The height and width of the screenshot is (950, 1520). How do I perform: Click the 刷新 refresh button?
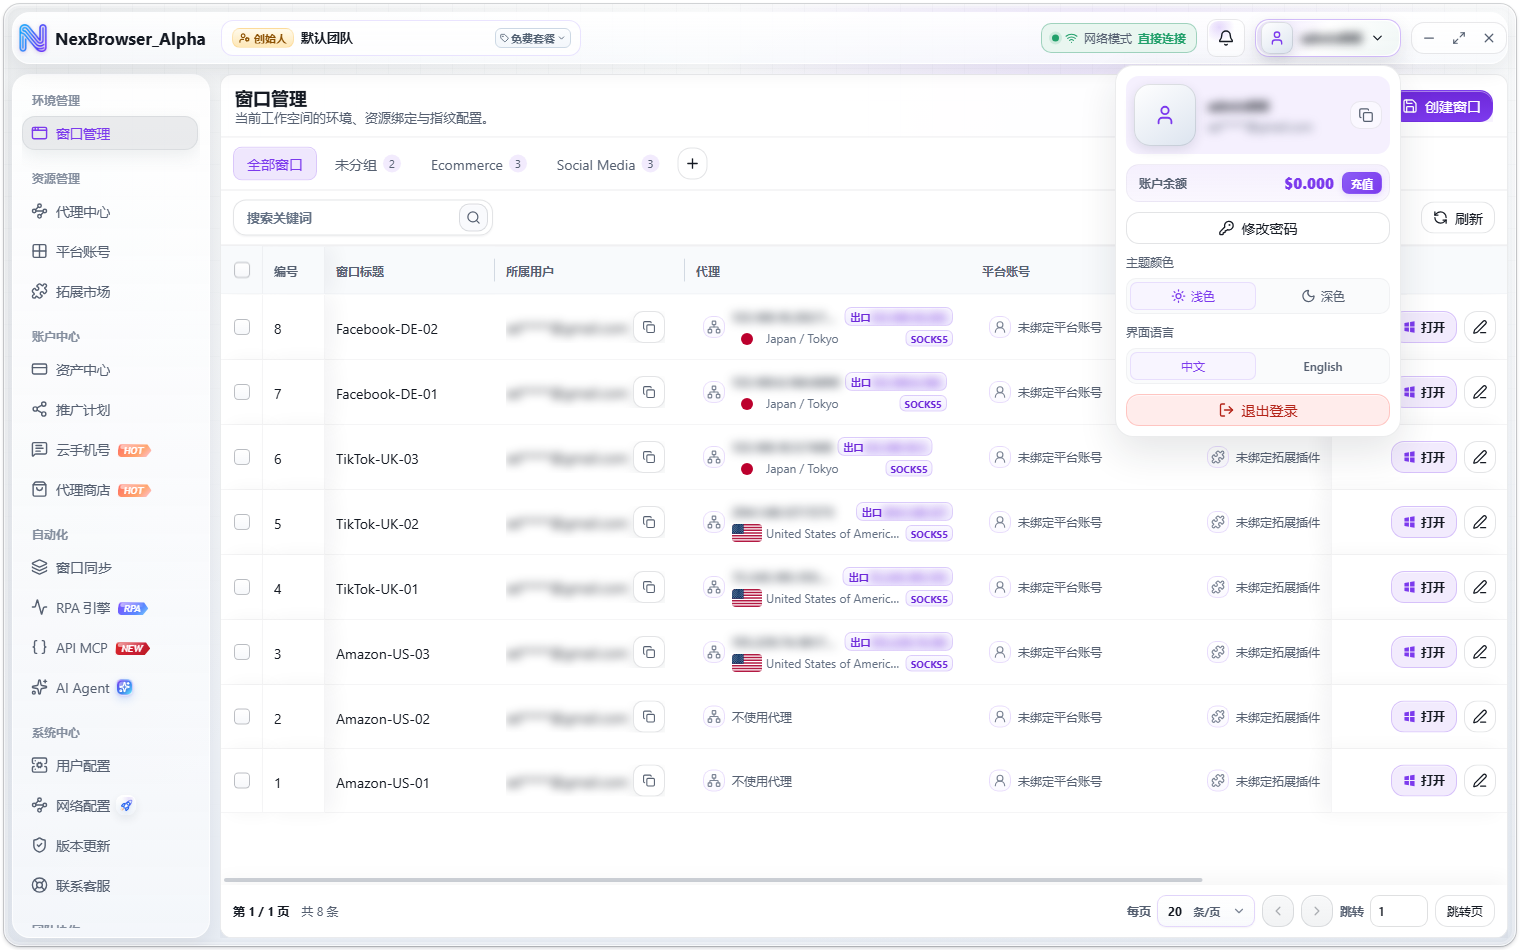pos(1457,218)
